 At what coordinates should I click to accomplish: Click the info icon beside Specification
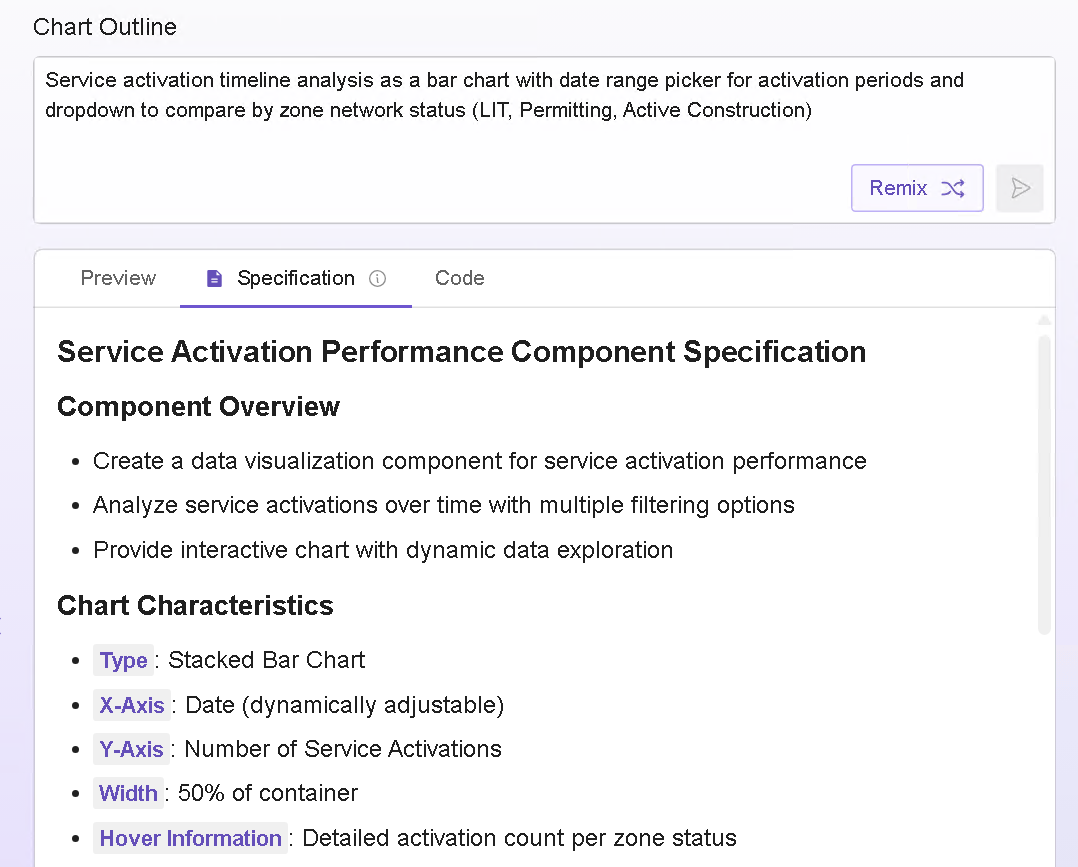pos(377,279)
